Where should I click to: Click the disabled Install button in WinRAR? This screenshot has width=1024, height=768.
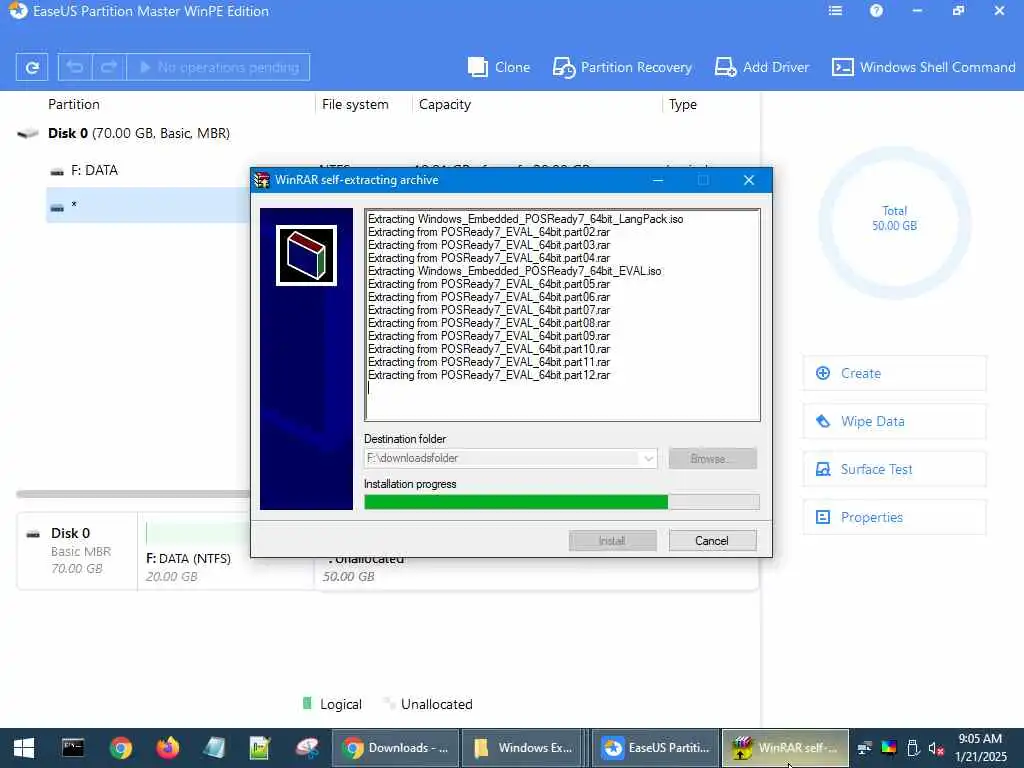[612, 541]
